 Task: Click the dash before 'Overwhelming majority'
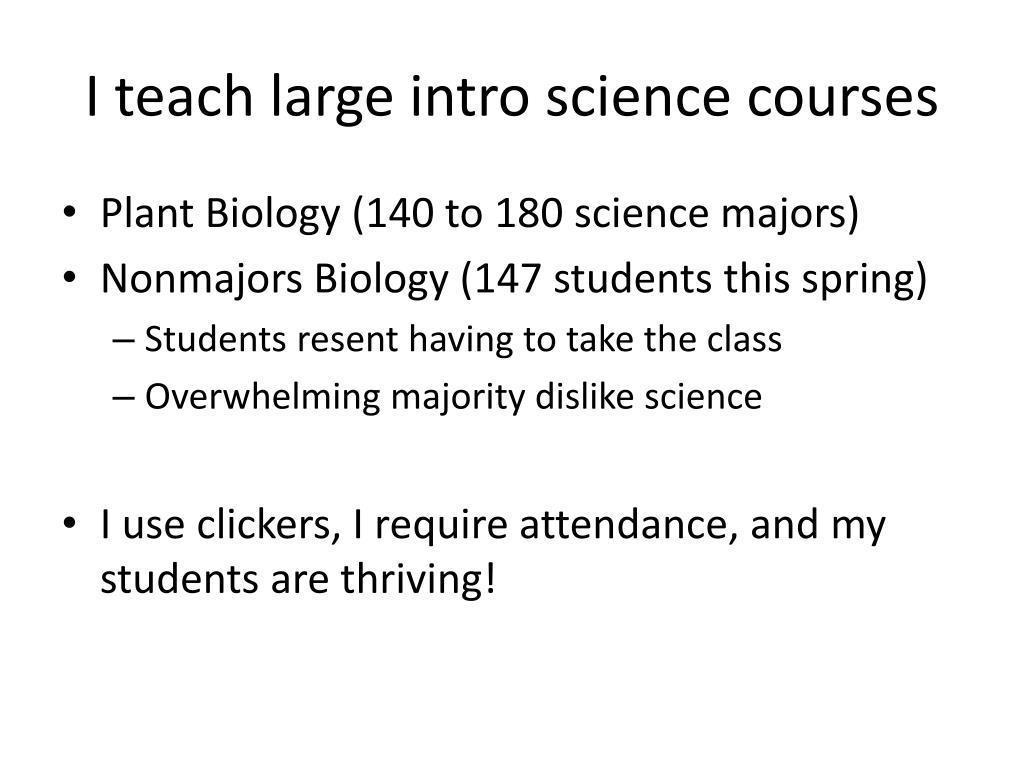pos(123,398)
